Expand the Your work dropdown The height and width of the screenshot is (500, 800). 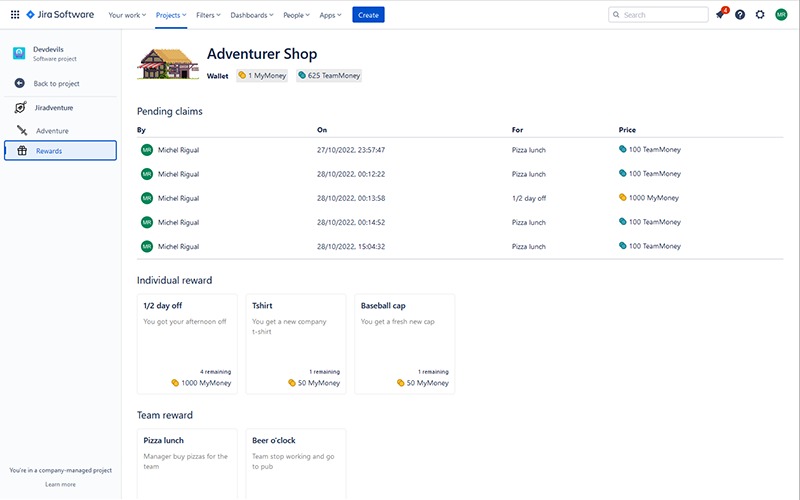pos(127,15)
